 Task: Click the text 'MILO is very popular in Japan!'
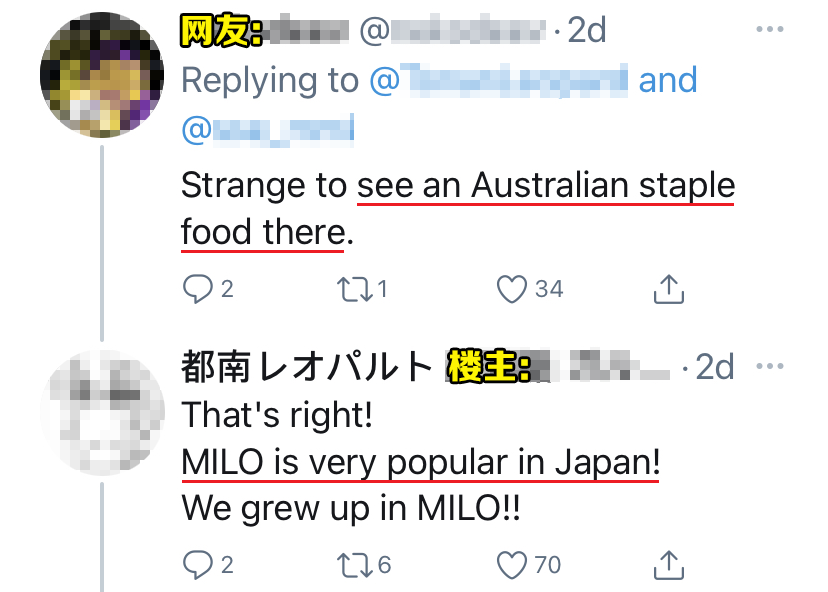pyautogui.click(x=420, y=464)
